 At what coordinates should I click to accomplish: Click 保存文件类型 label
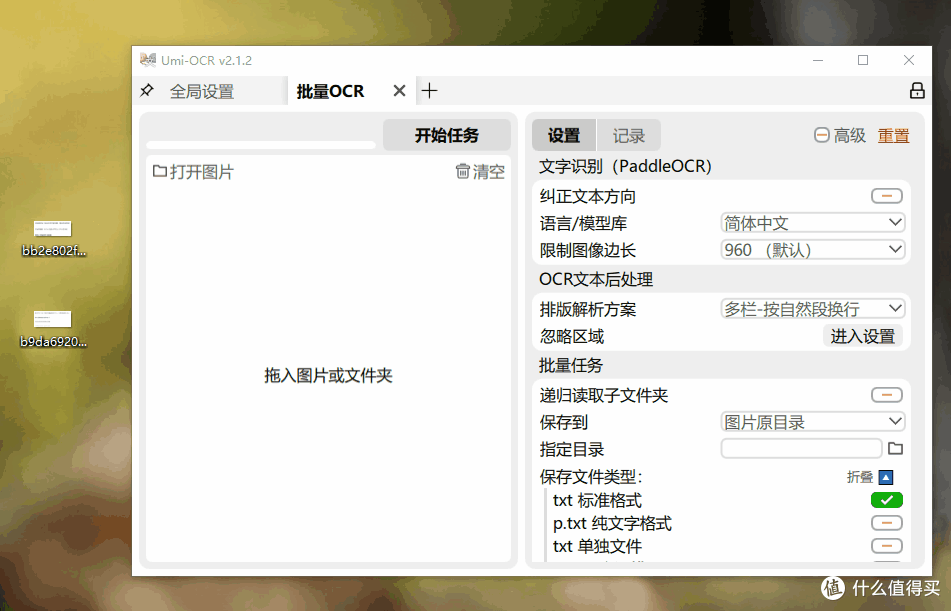(591, 477)
